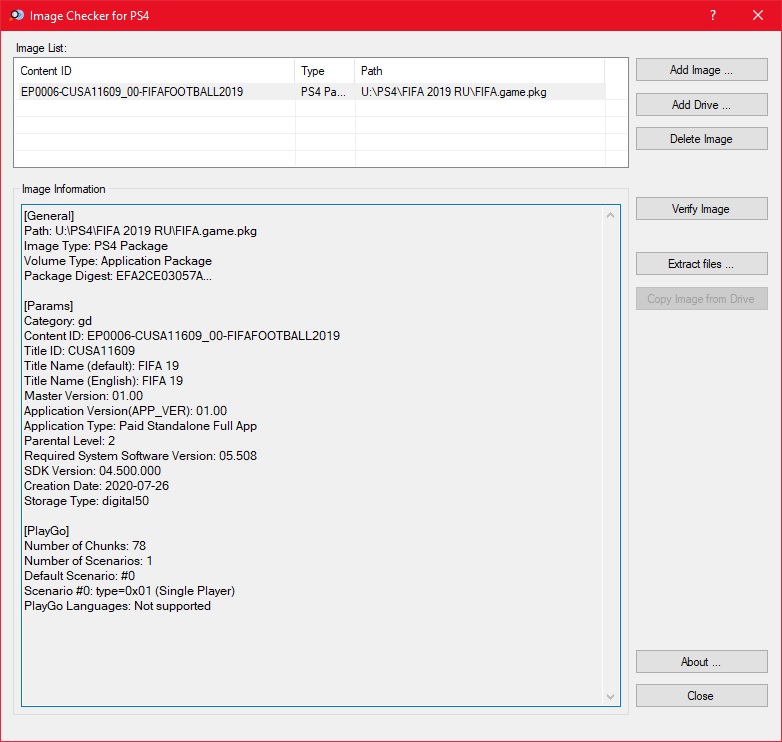This screenshot has width=782, height=742.
Task: Click the Default Scenario: #0 line
Action: [x=79, y=575]
